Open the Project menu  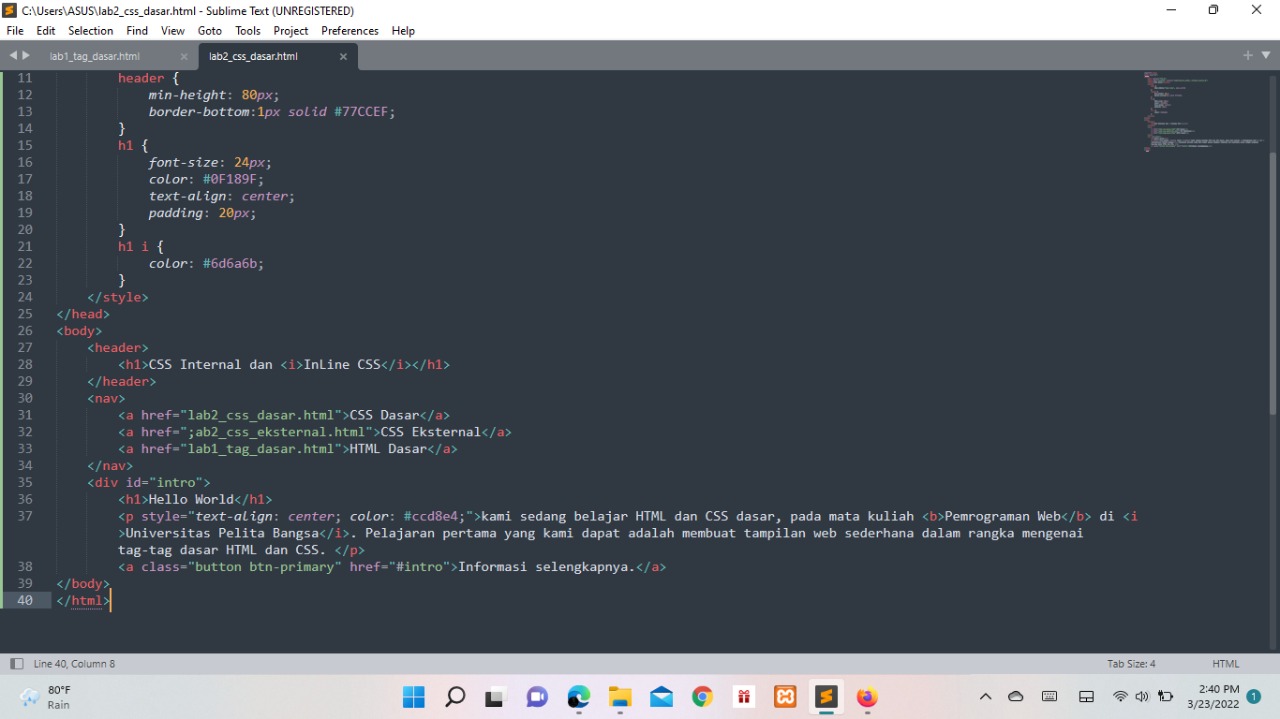tap(291, 31)
